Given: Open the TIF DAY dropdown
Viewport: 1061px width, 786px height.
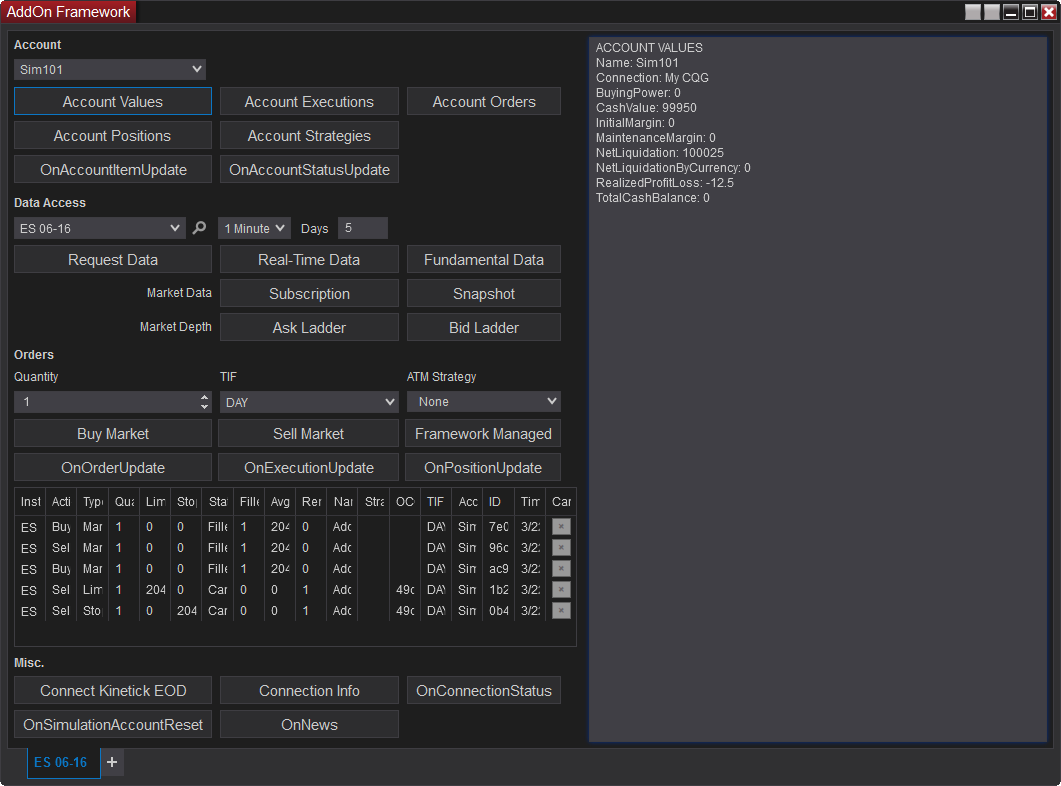Looking at the screenshot, I should [309, 401].
